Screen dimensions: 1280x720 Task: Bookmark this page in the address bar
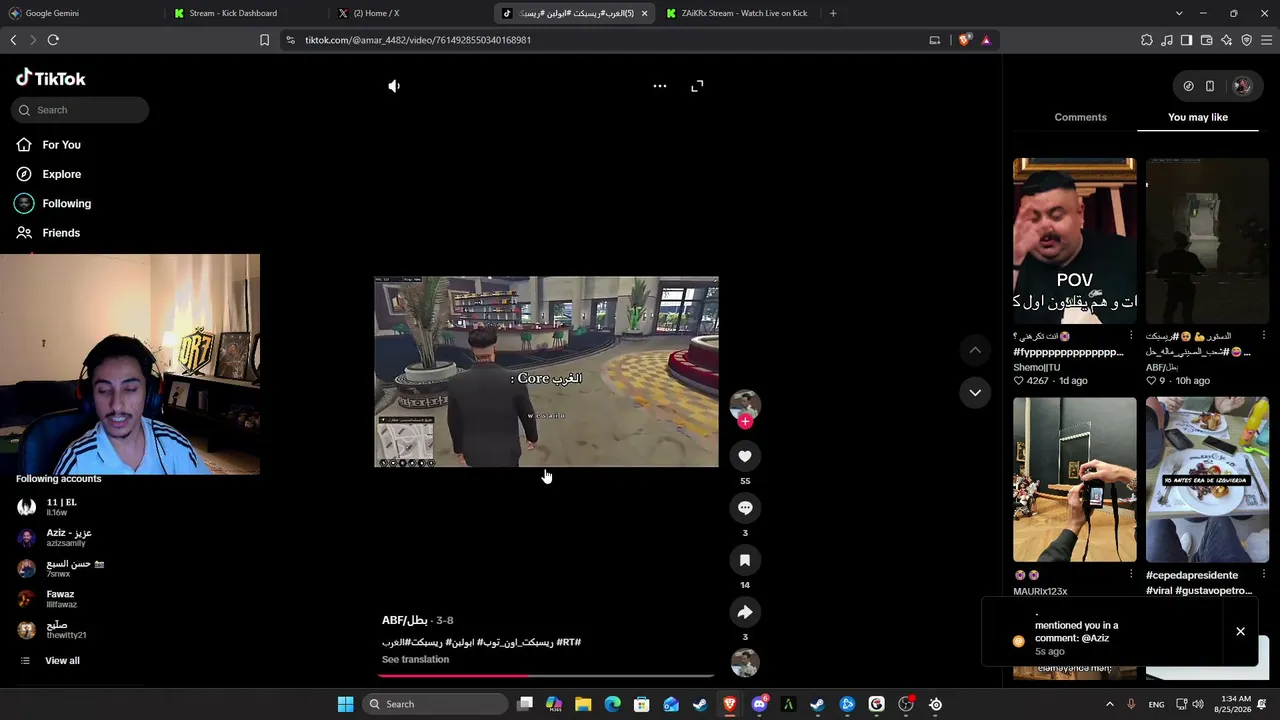click(x=264, y=40)
